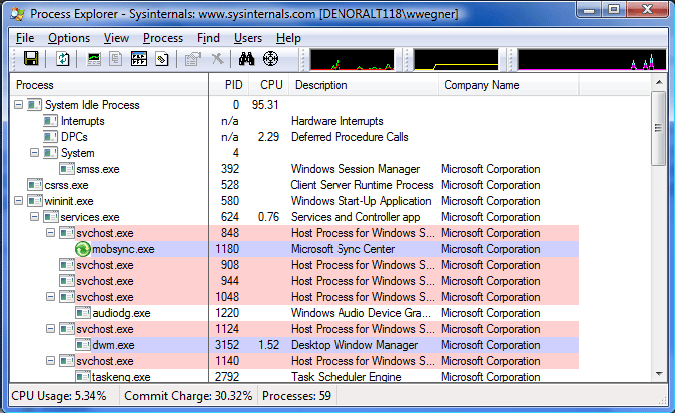Open the Users menu

tap(248, 38)
